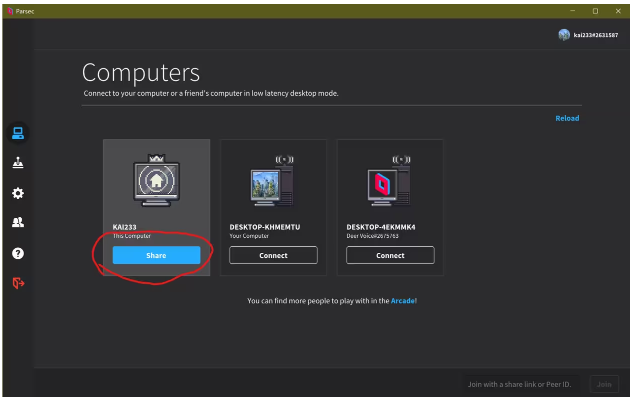631x400 pixels.
Task: Click the user avatar picture
Action: 564,35
